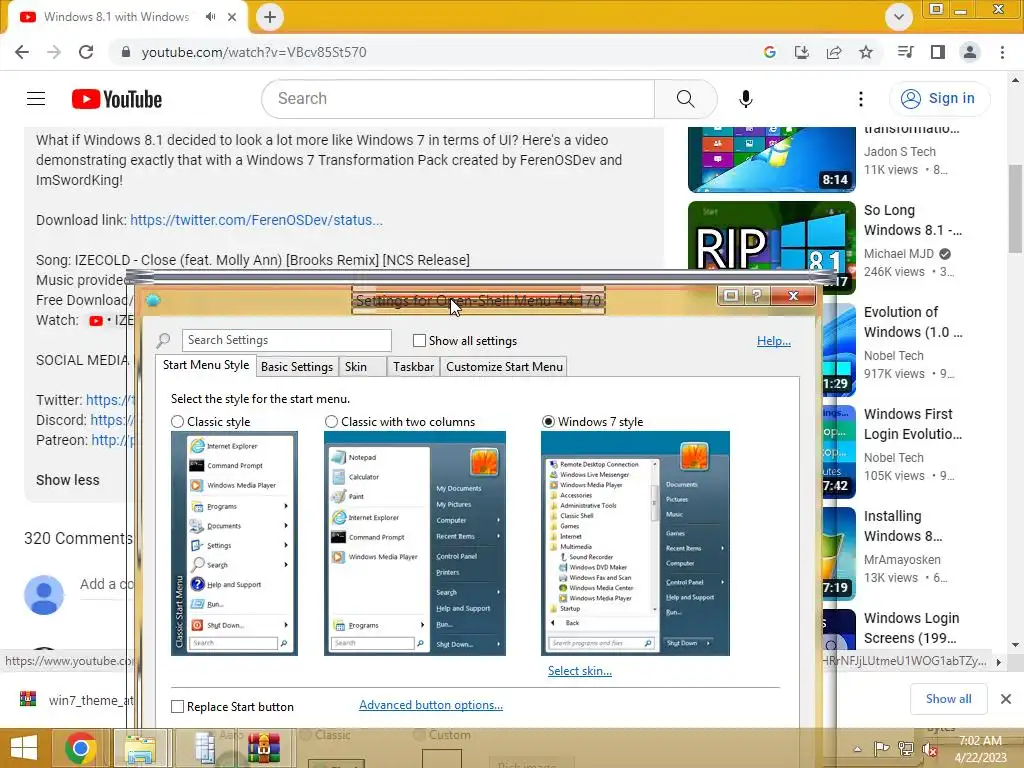Viewport: 1024px width, 768px height.
Task: Click Windows Start button on taskbar
Action: (24, 748)
